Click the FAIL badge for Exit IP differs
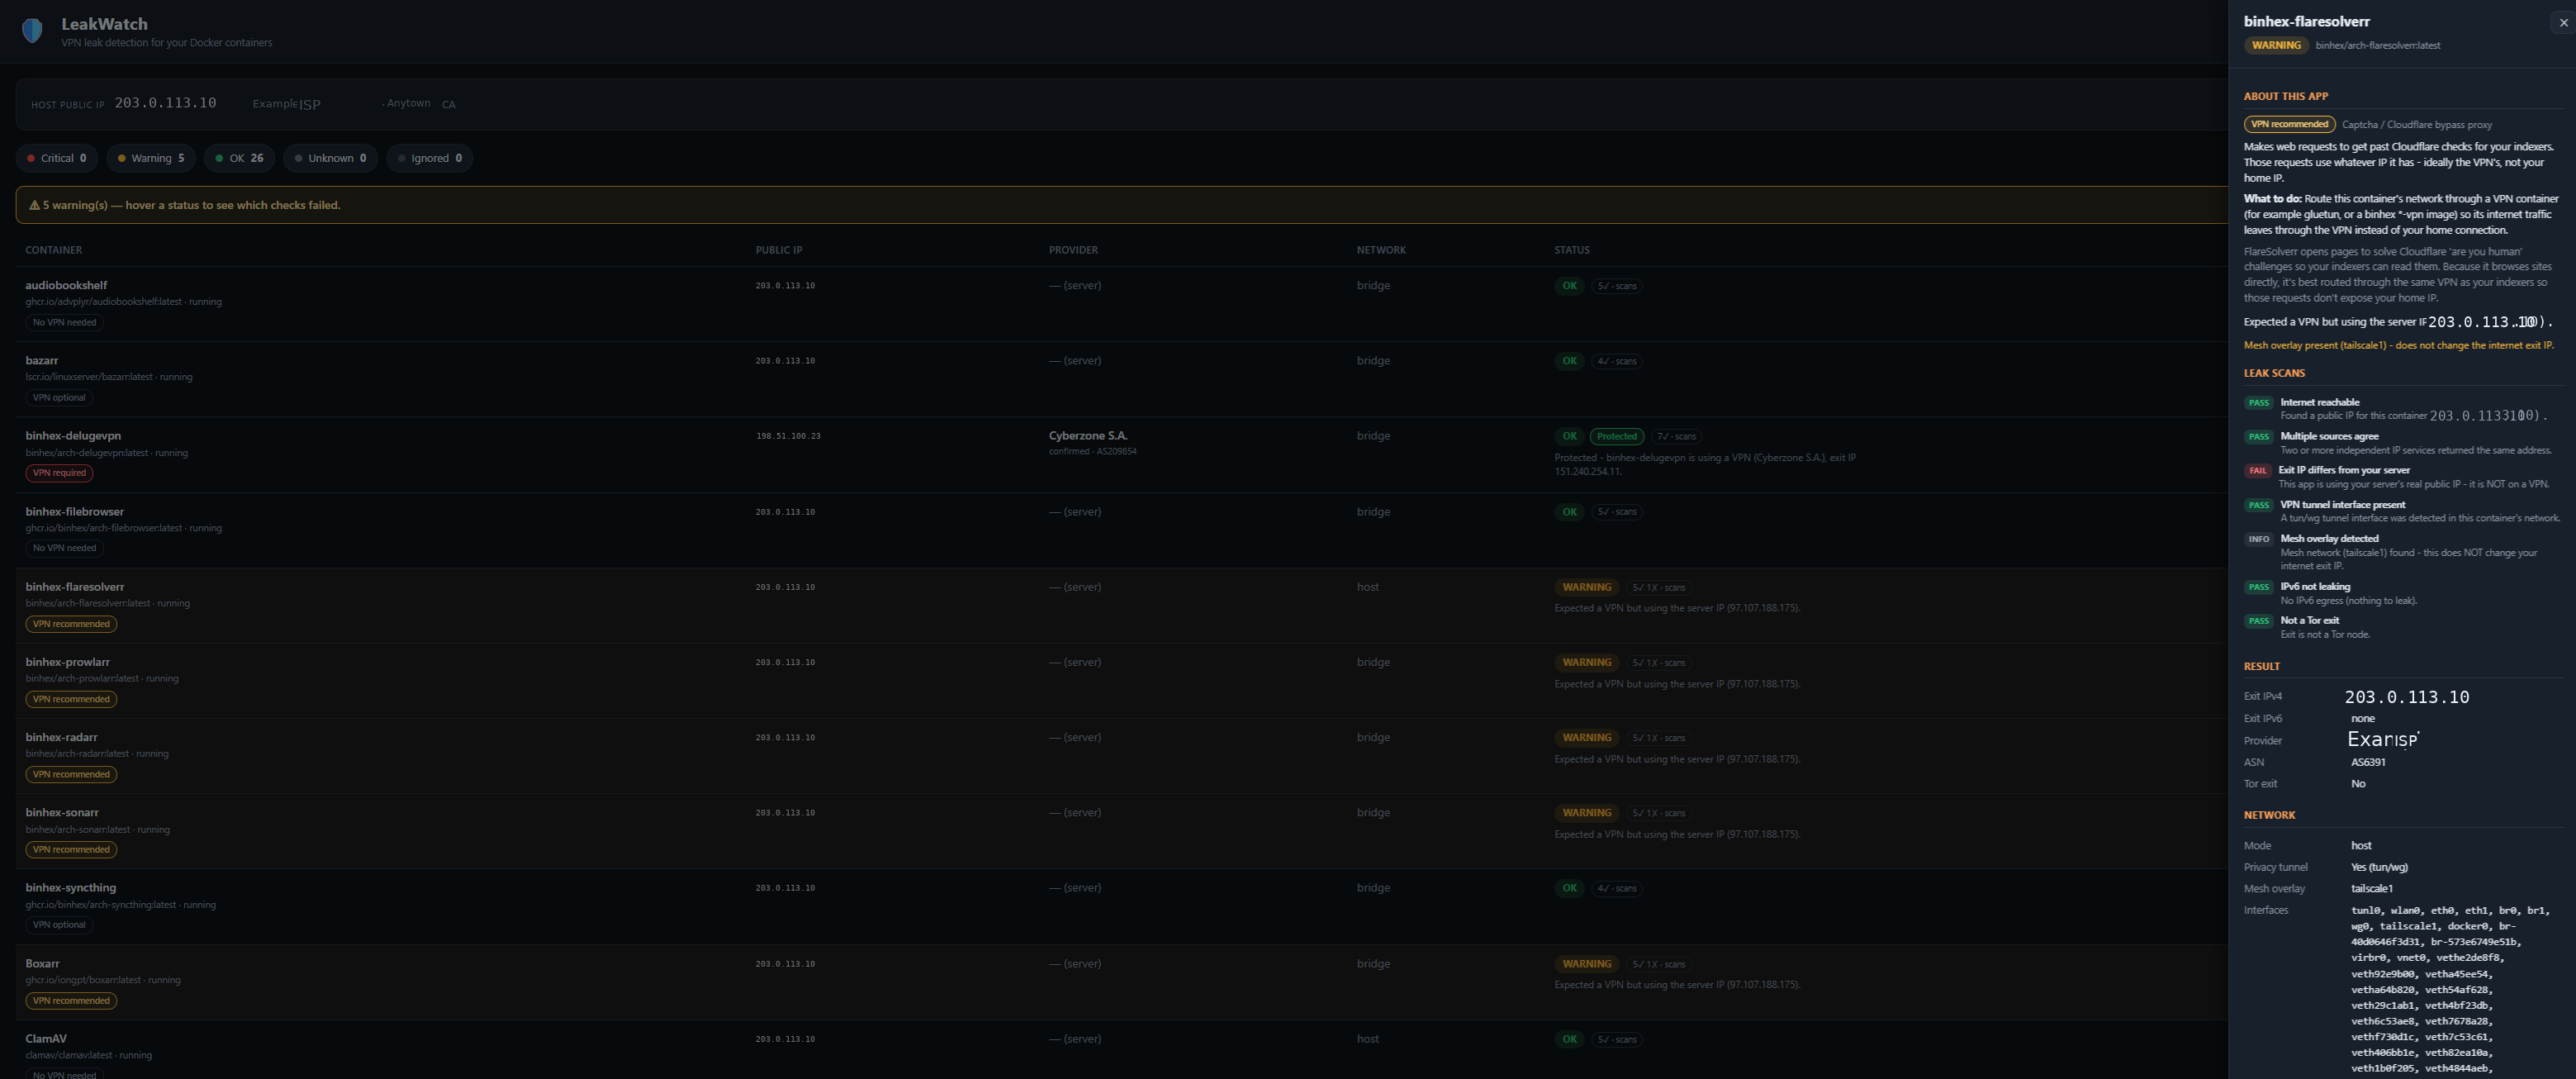Viewport: 2576px width, 1079px height. (x=2258, y=470)
